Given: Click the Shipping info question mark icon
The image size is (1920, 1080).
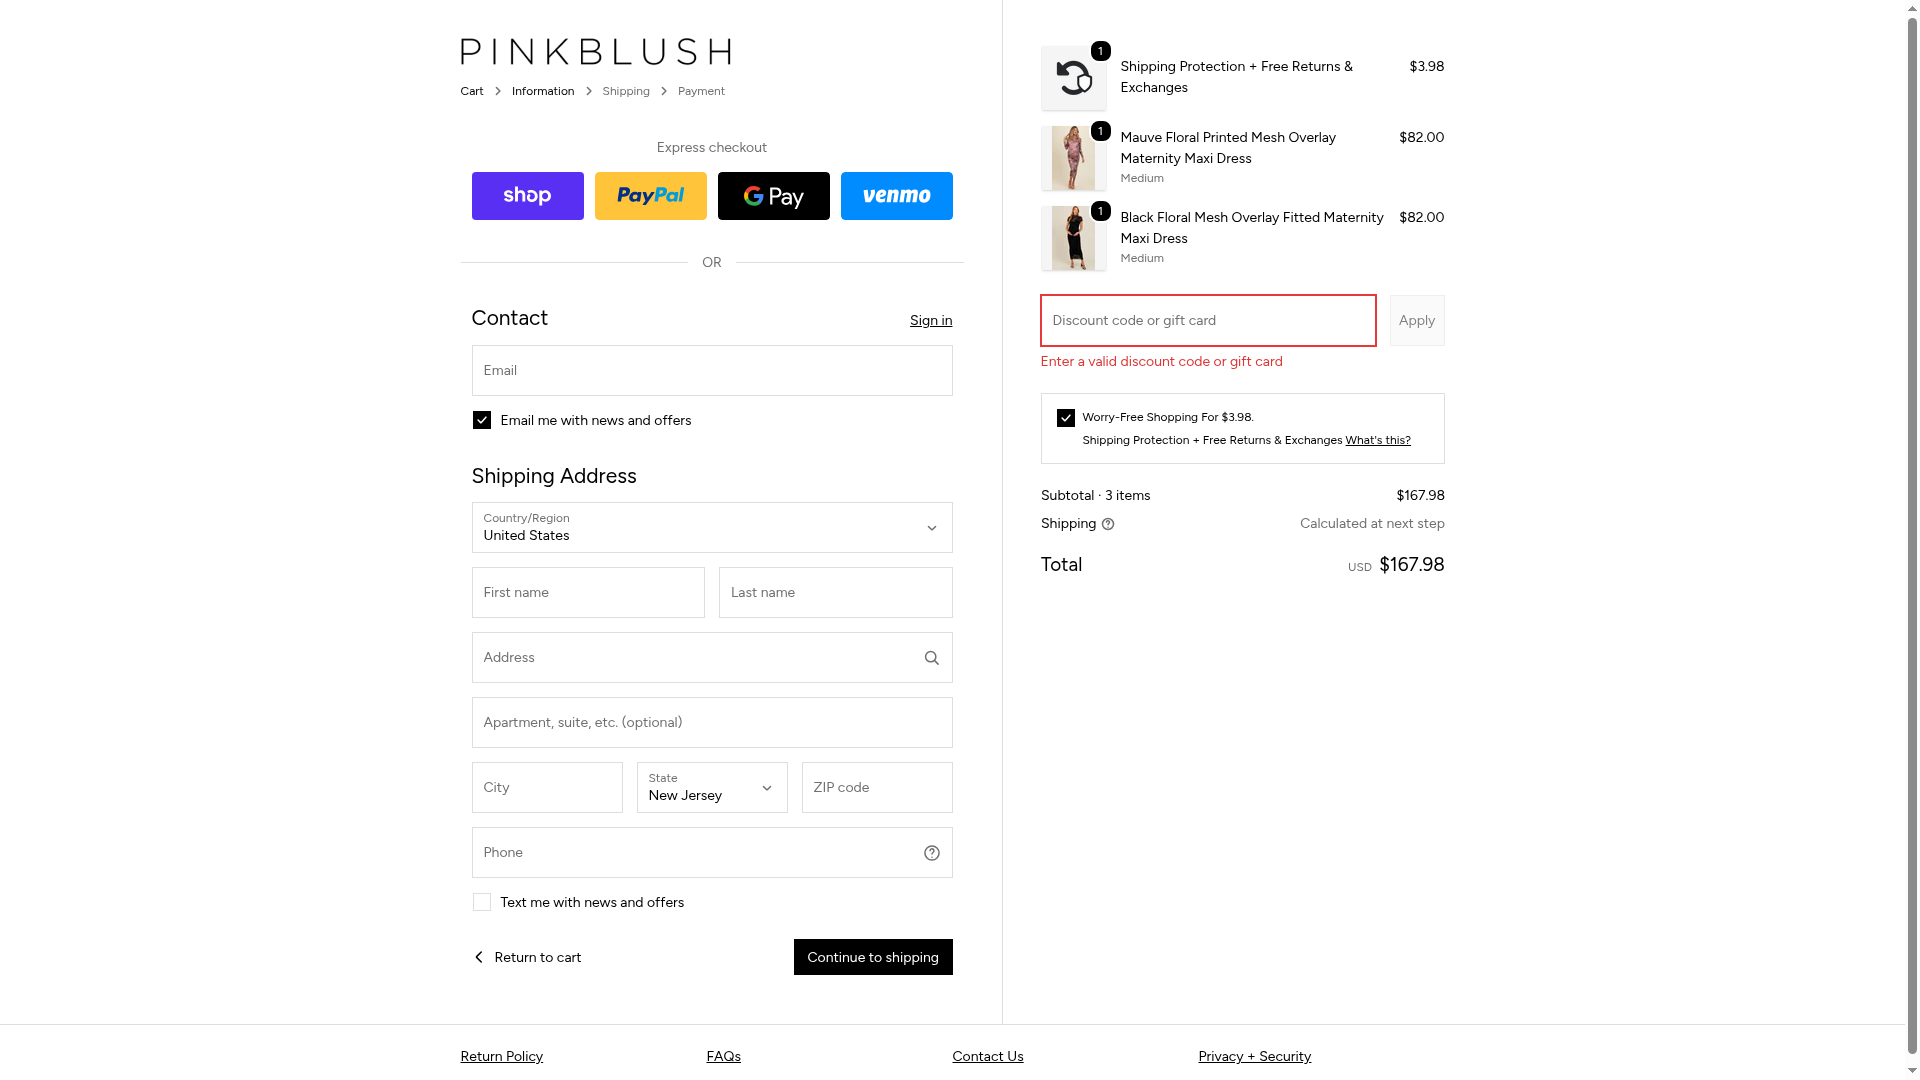Looking at the screenshot, I should [x=1107, y=524].
